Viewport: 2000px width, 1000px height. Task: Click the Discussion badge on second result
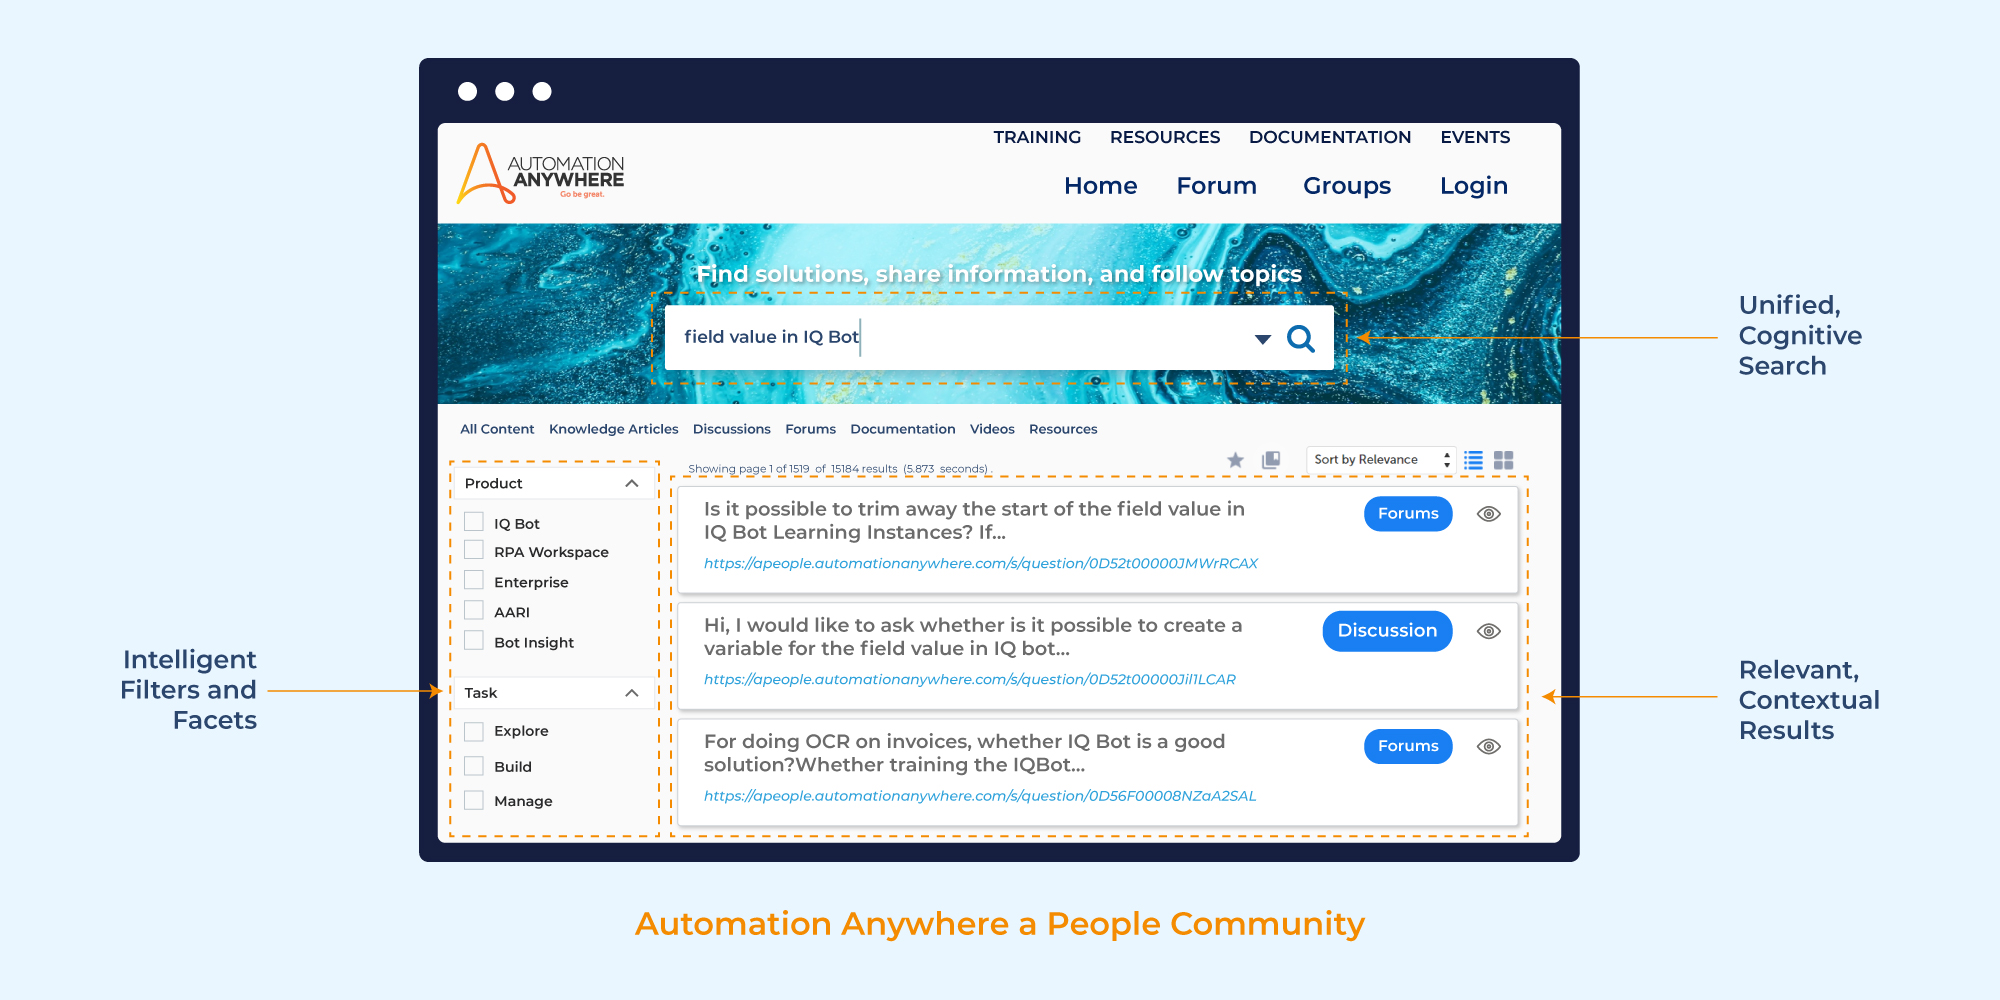tap(1387, 631)
